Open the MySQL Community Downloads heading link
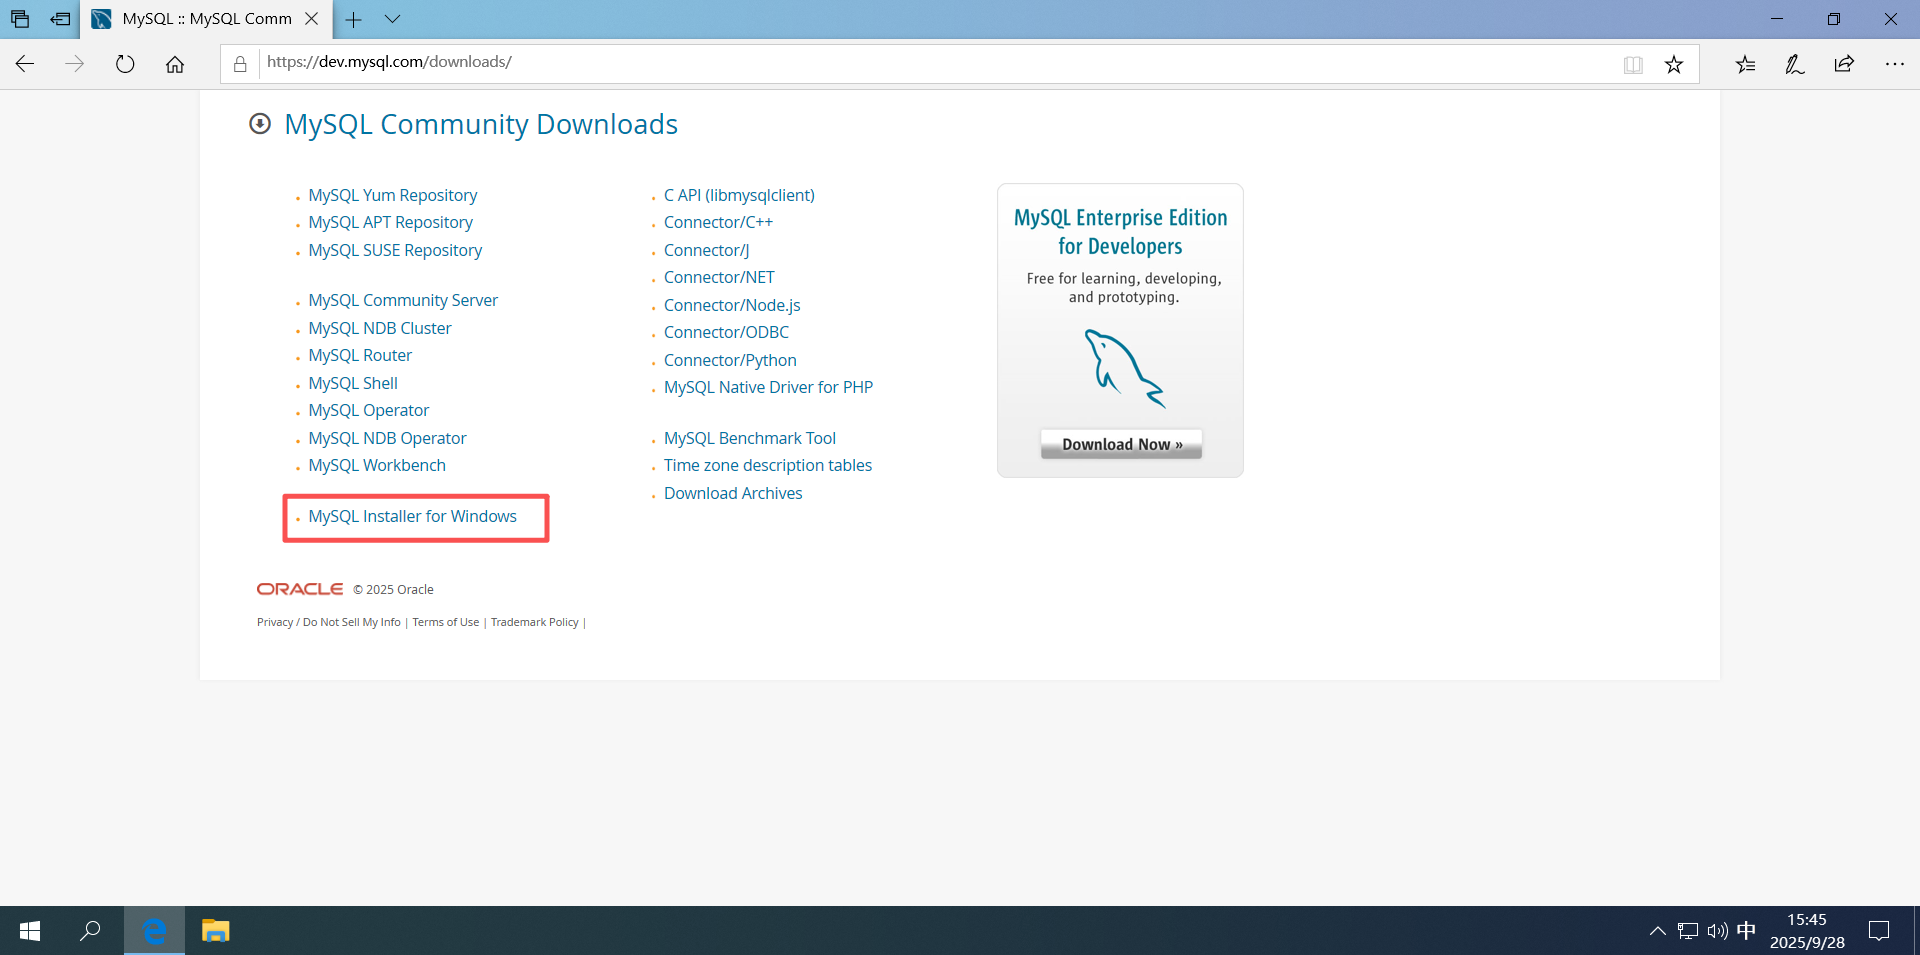1920x955 pixels. 481,124
